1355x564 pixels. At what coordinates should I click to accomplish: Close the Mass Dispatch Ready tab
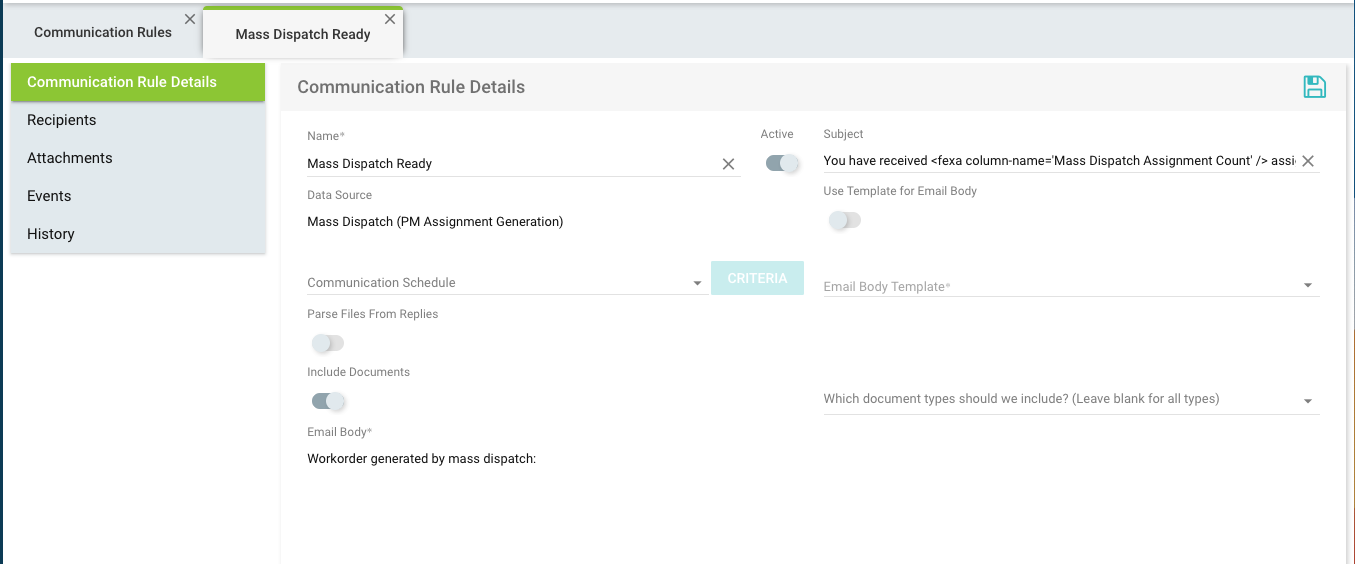(390, 19)
